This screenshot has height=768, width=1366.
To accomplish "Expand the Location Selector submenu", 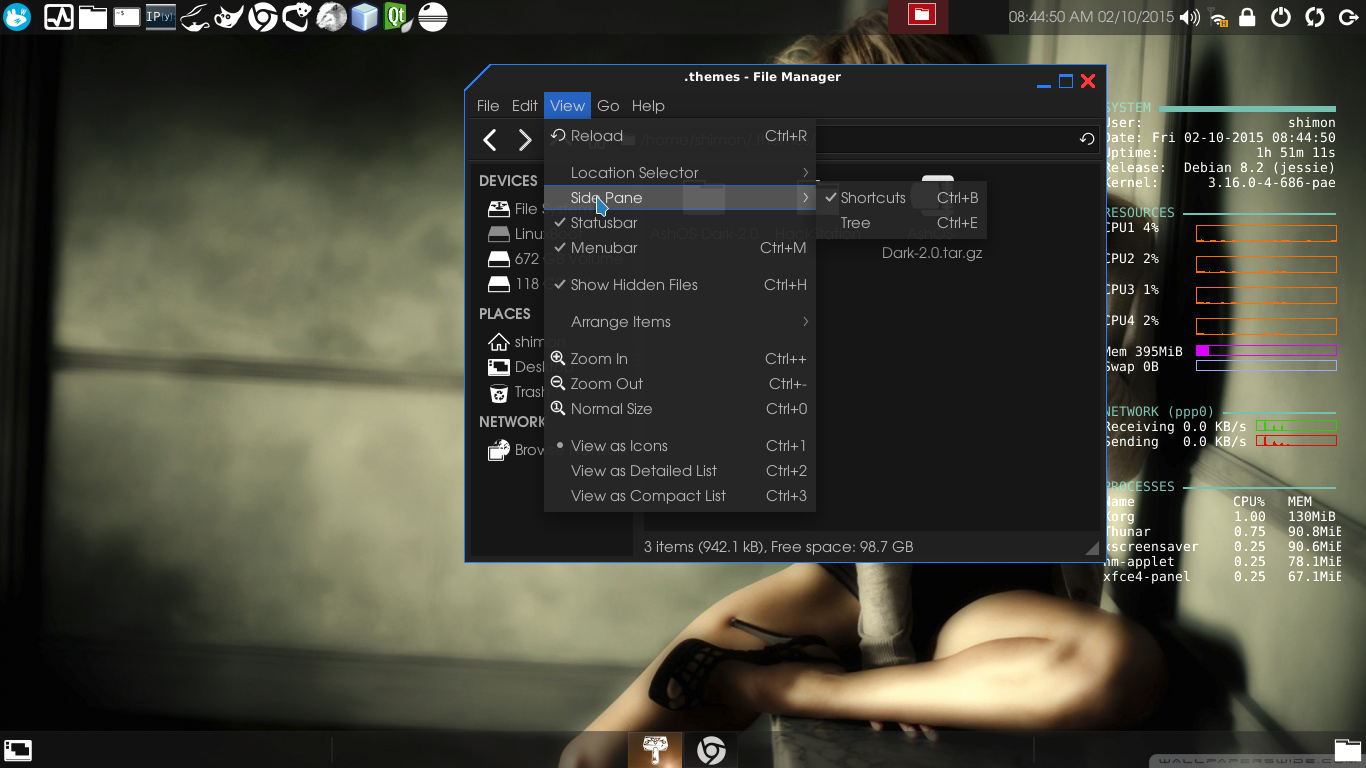I will 680,173.
